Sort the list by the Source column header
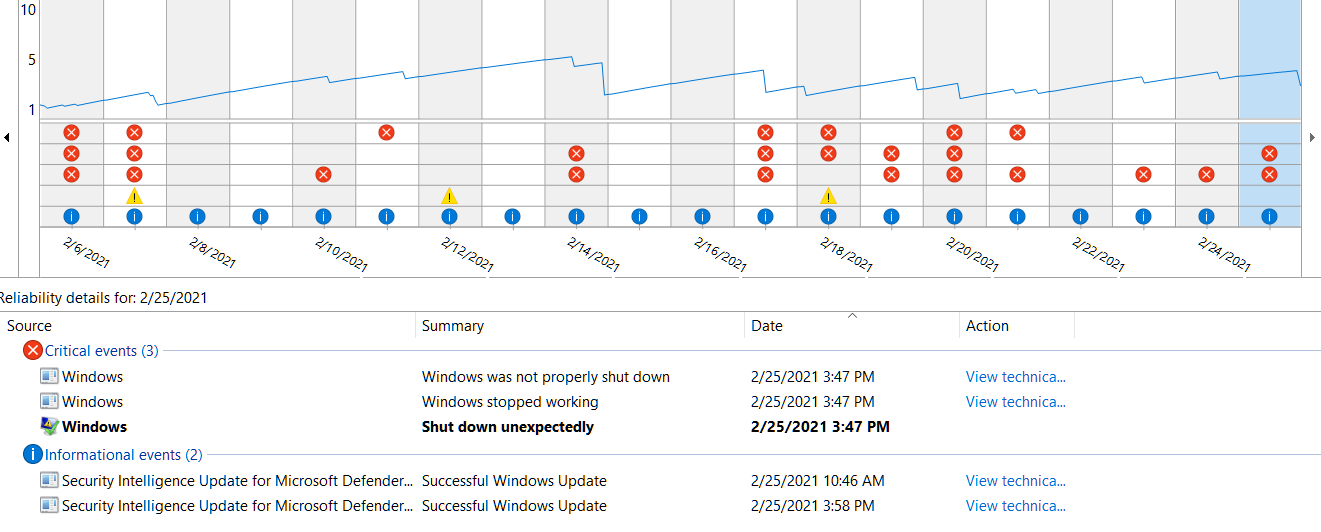 tap(30, 326)
